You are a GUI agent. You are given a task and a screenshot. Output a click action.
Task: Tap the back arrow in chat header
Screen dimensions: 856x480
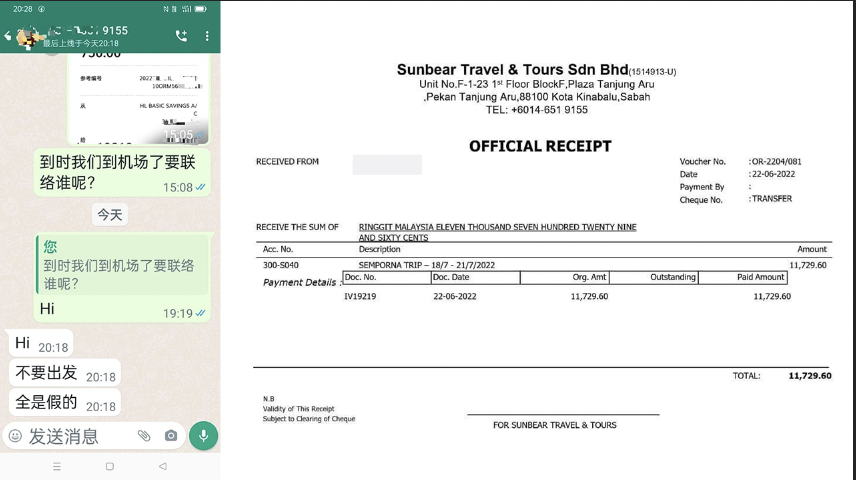(8, 36)
